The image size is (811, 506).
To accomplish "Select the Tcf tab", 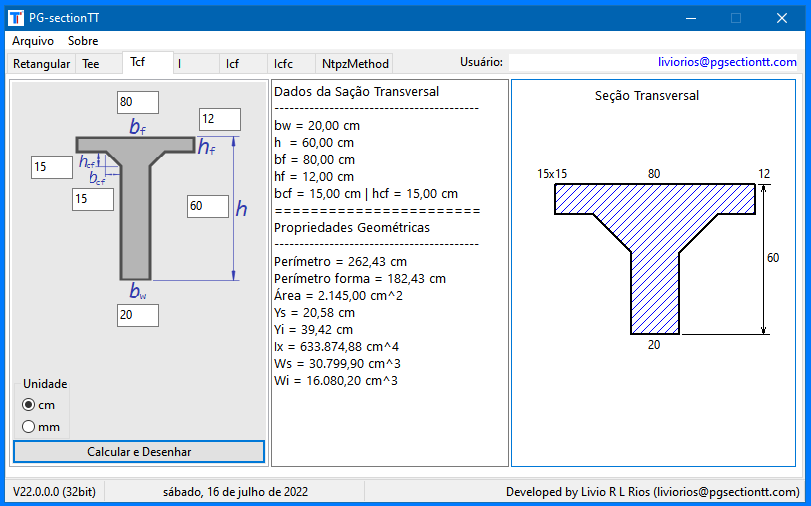I will [x=147, y=62].
